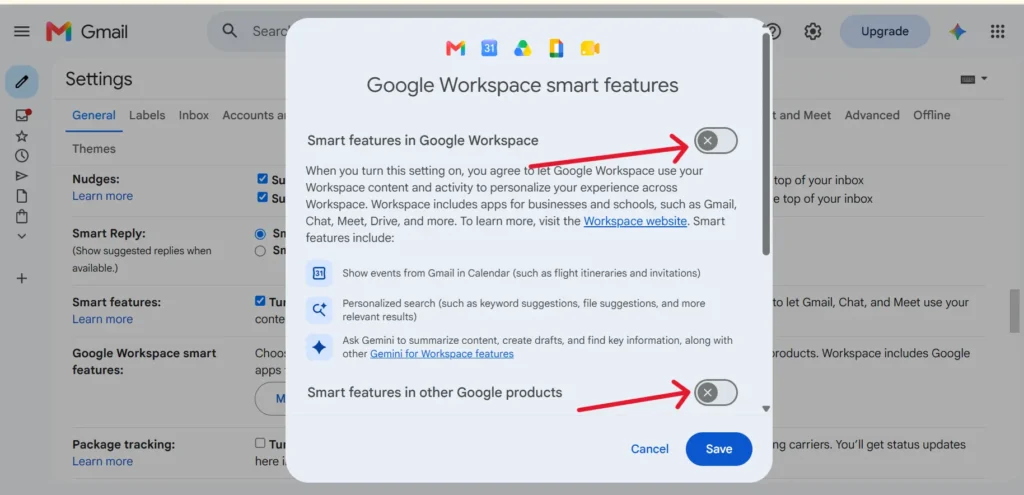Viewport: 1024px width, 495px height.
Task: Click the Meet icon in dialog header
Action: (x=590, y=48)
